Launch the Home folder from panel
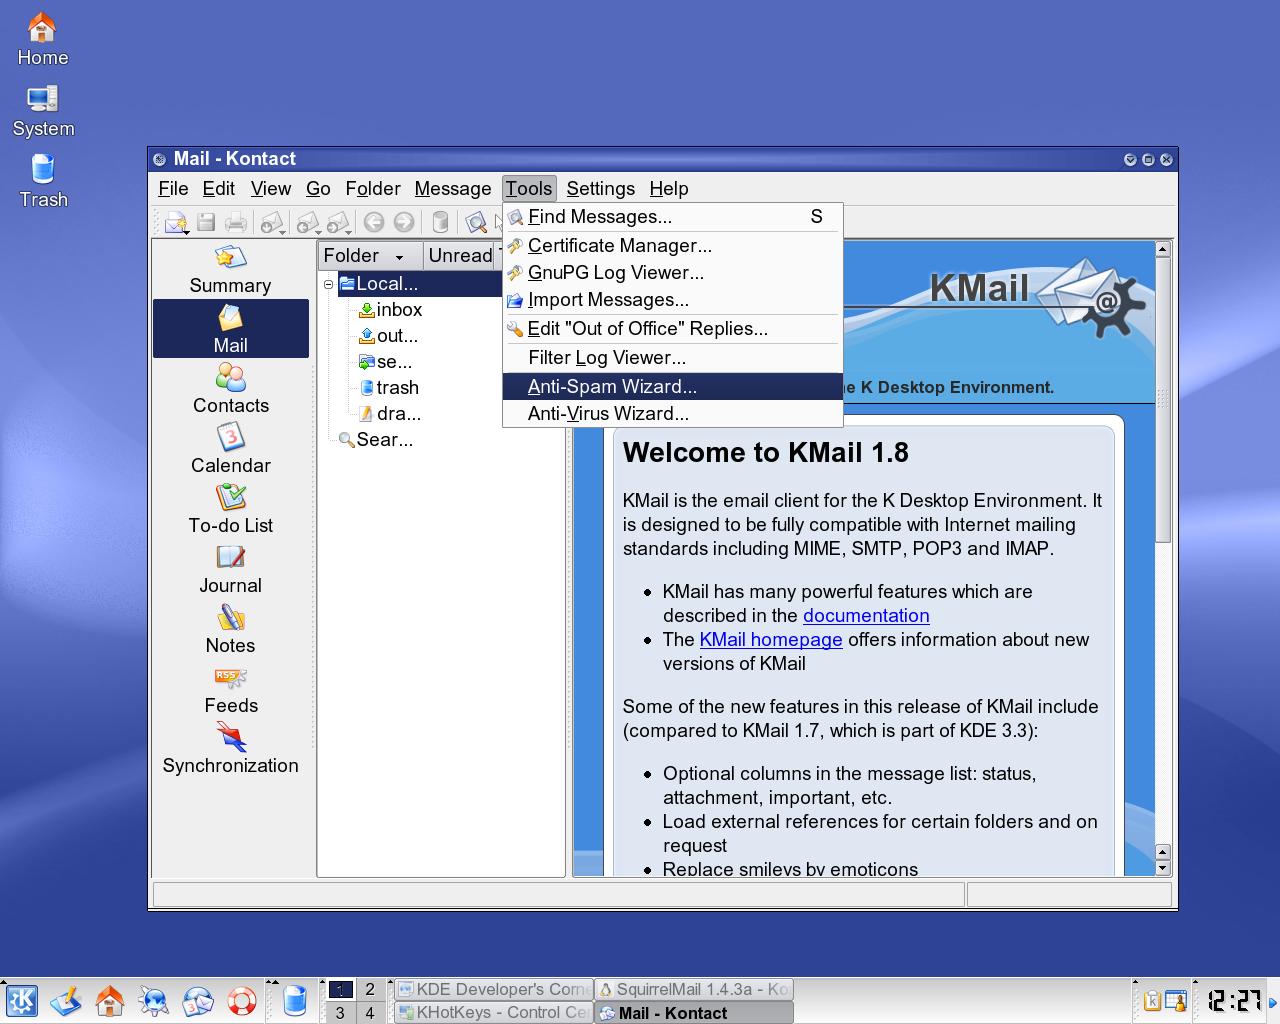This screenshot has width=1280, height=1024. 110,1000
